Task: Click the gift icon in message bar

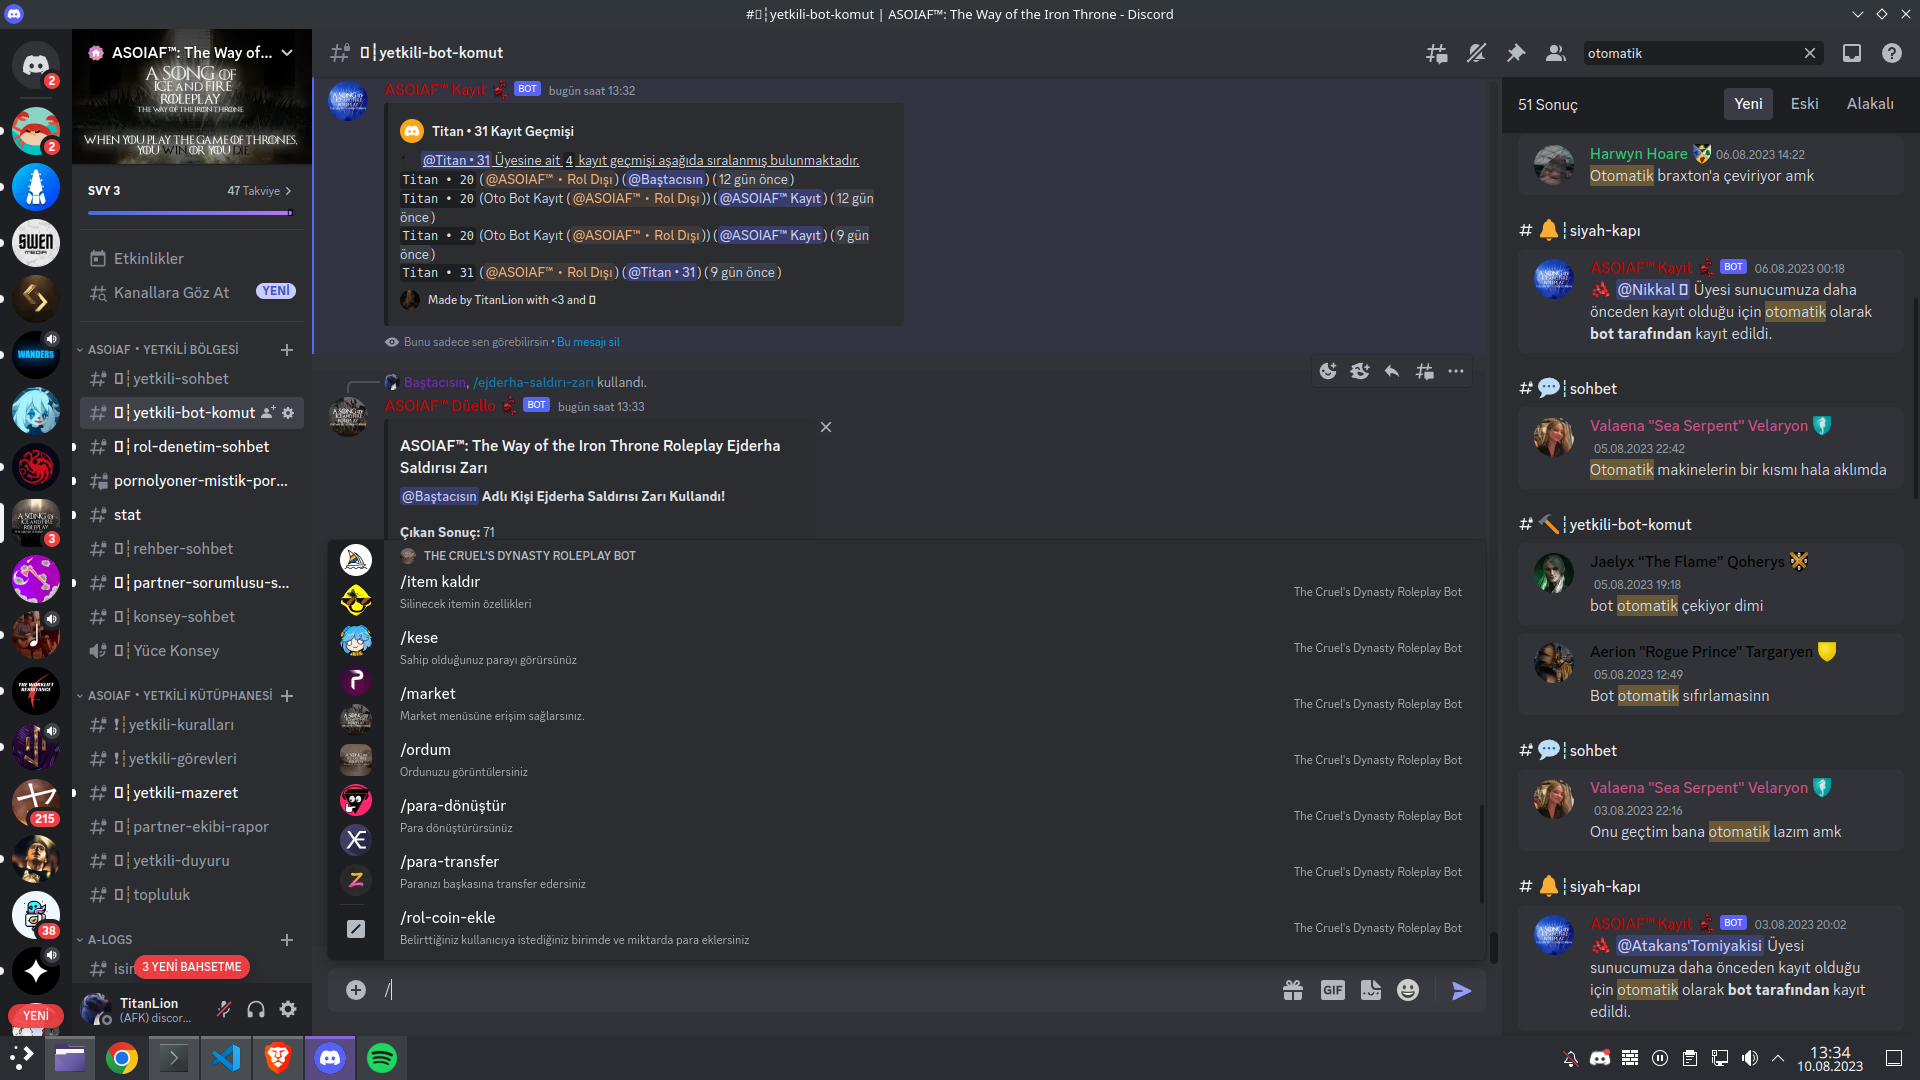Action: click(1292, 990)
